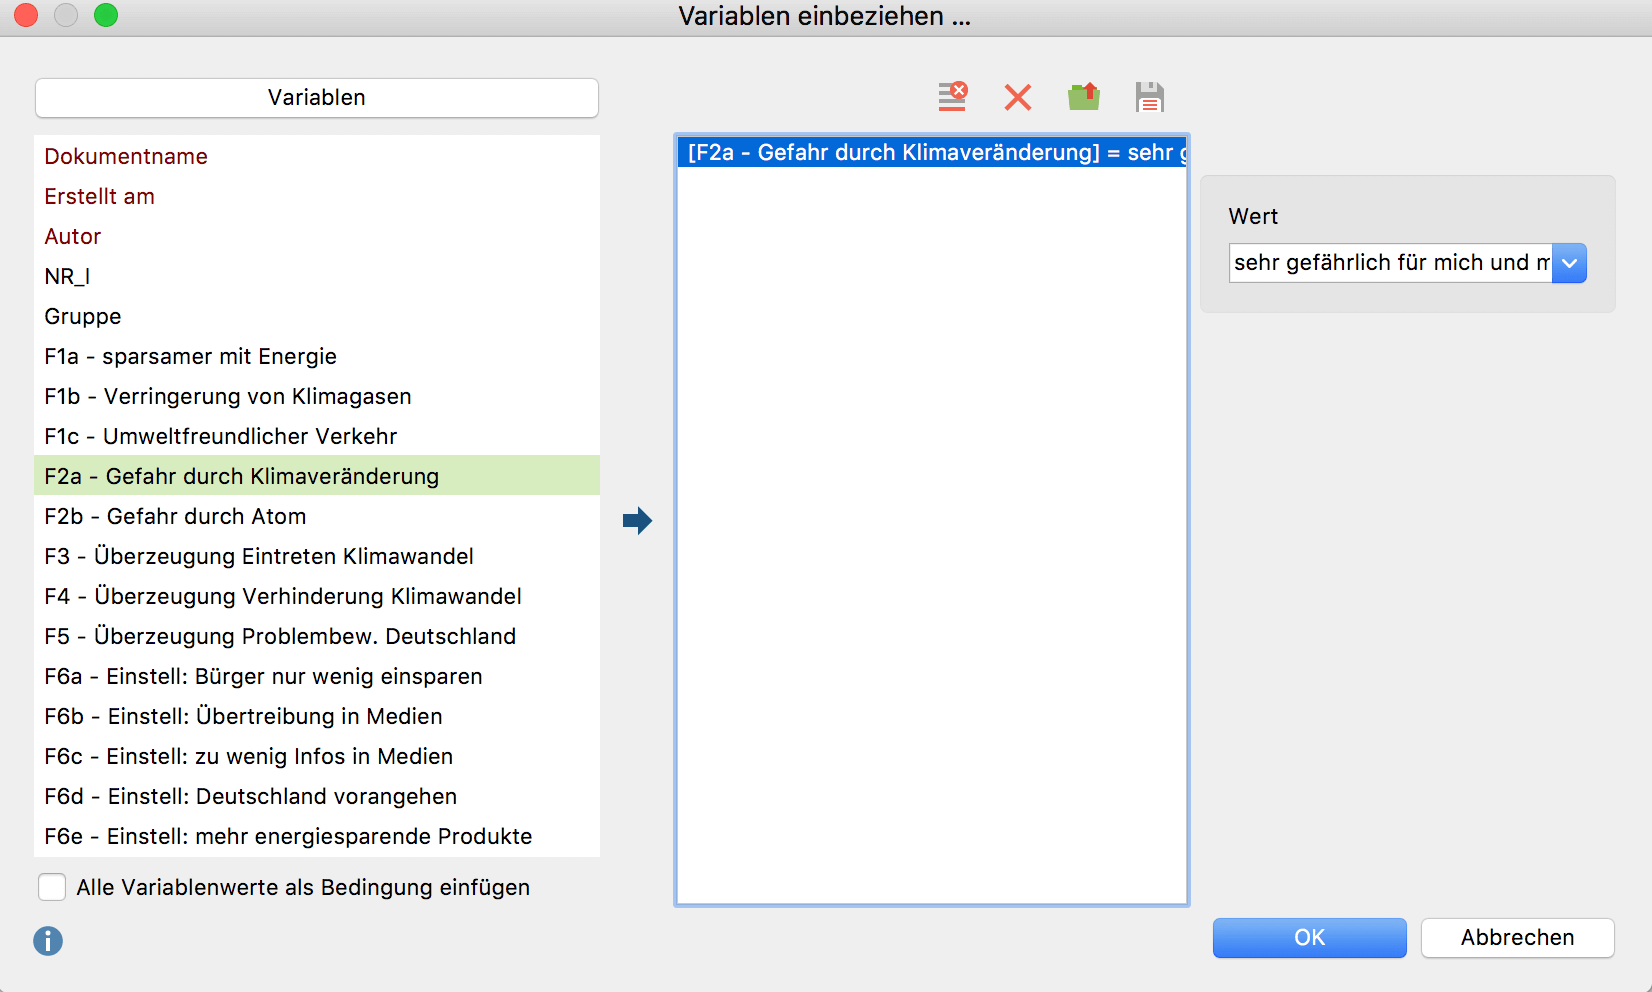Open the Wert dropdown arrow

pos(1569,263)
